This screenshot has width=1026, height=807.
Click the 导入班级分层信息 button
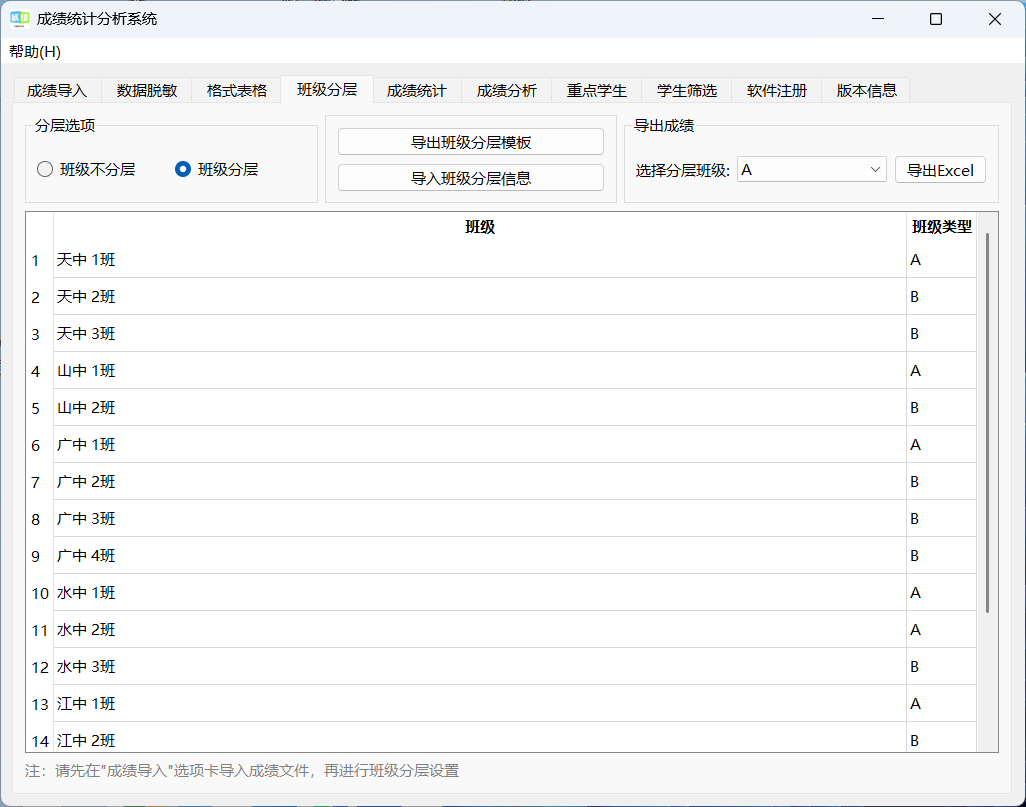click(470, 177)
